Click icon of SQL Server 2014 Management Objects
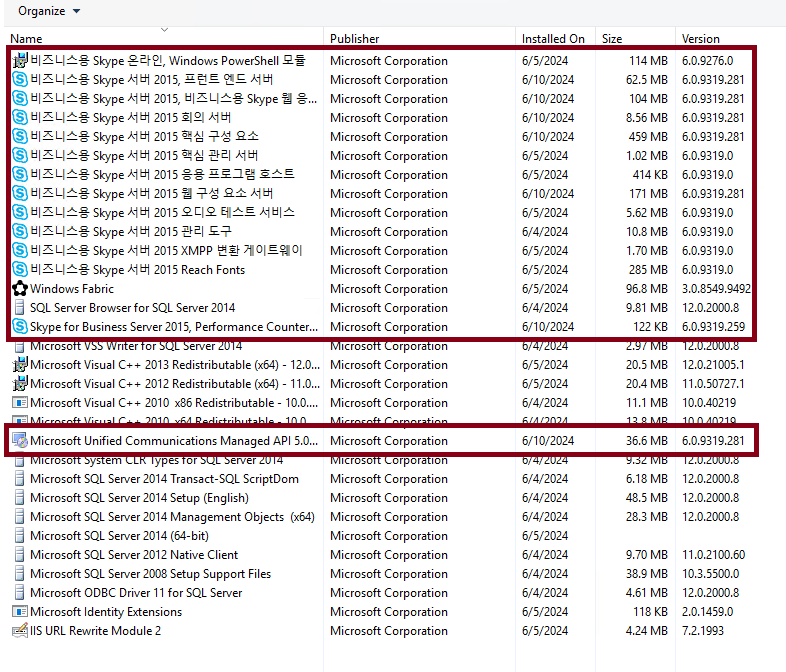 (x=20, y=517)
